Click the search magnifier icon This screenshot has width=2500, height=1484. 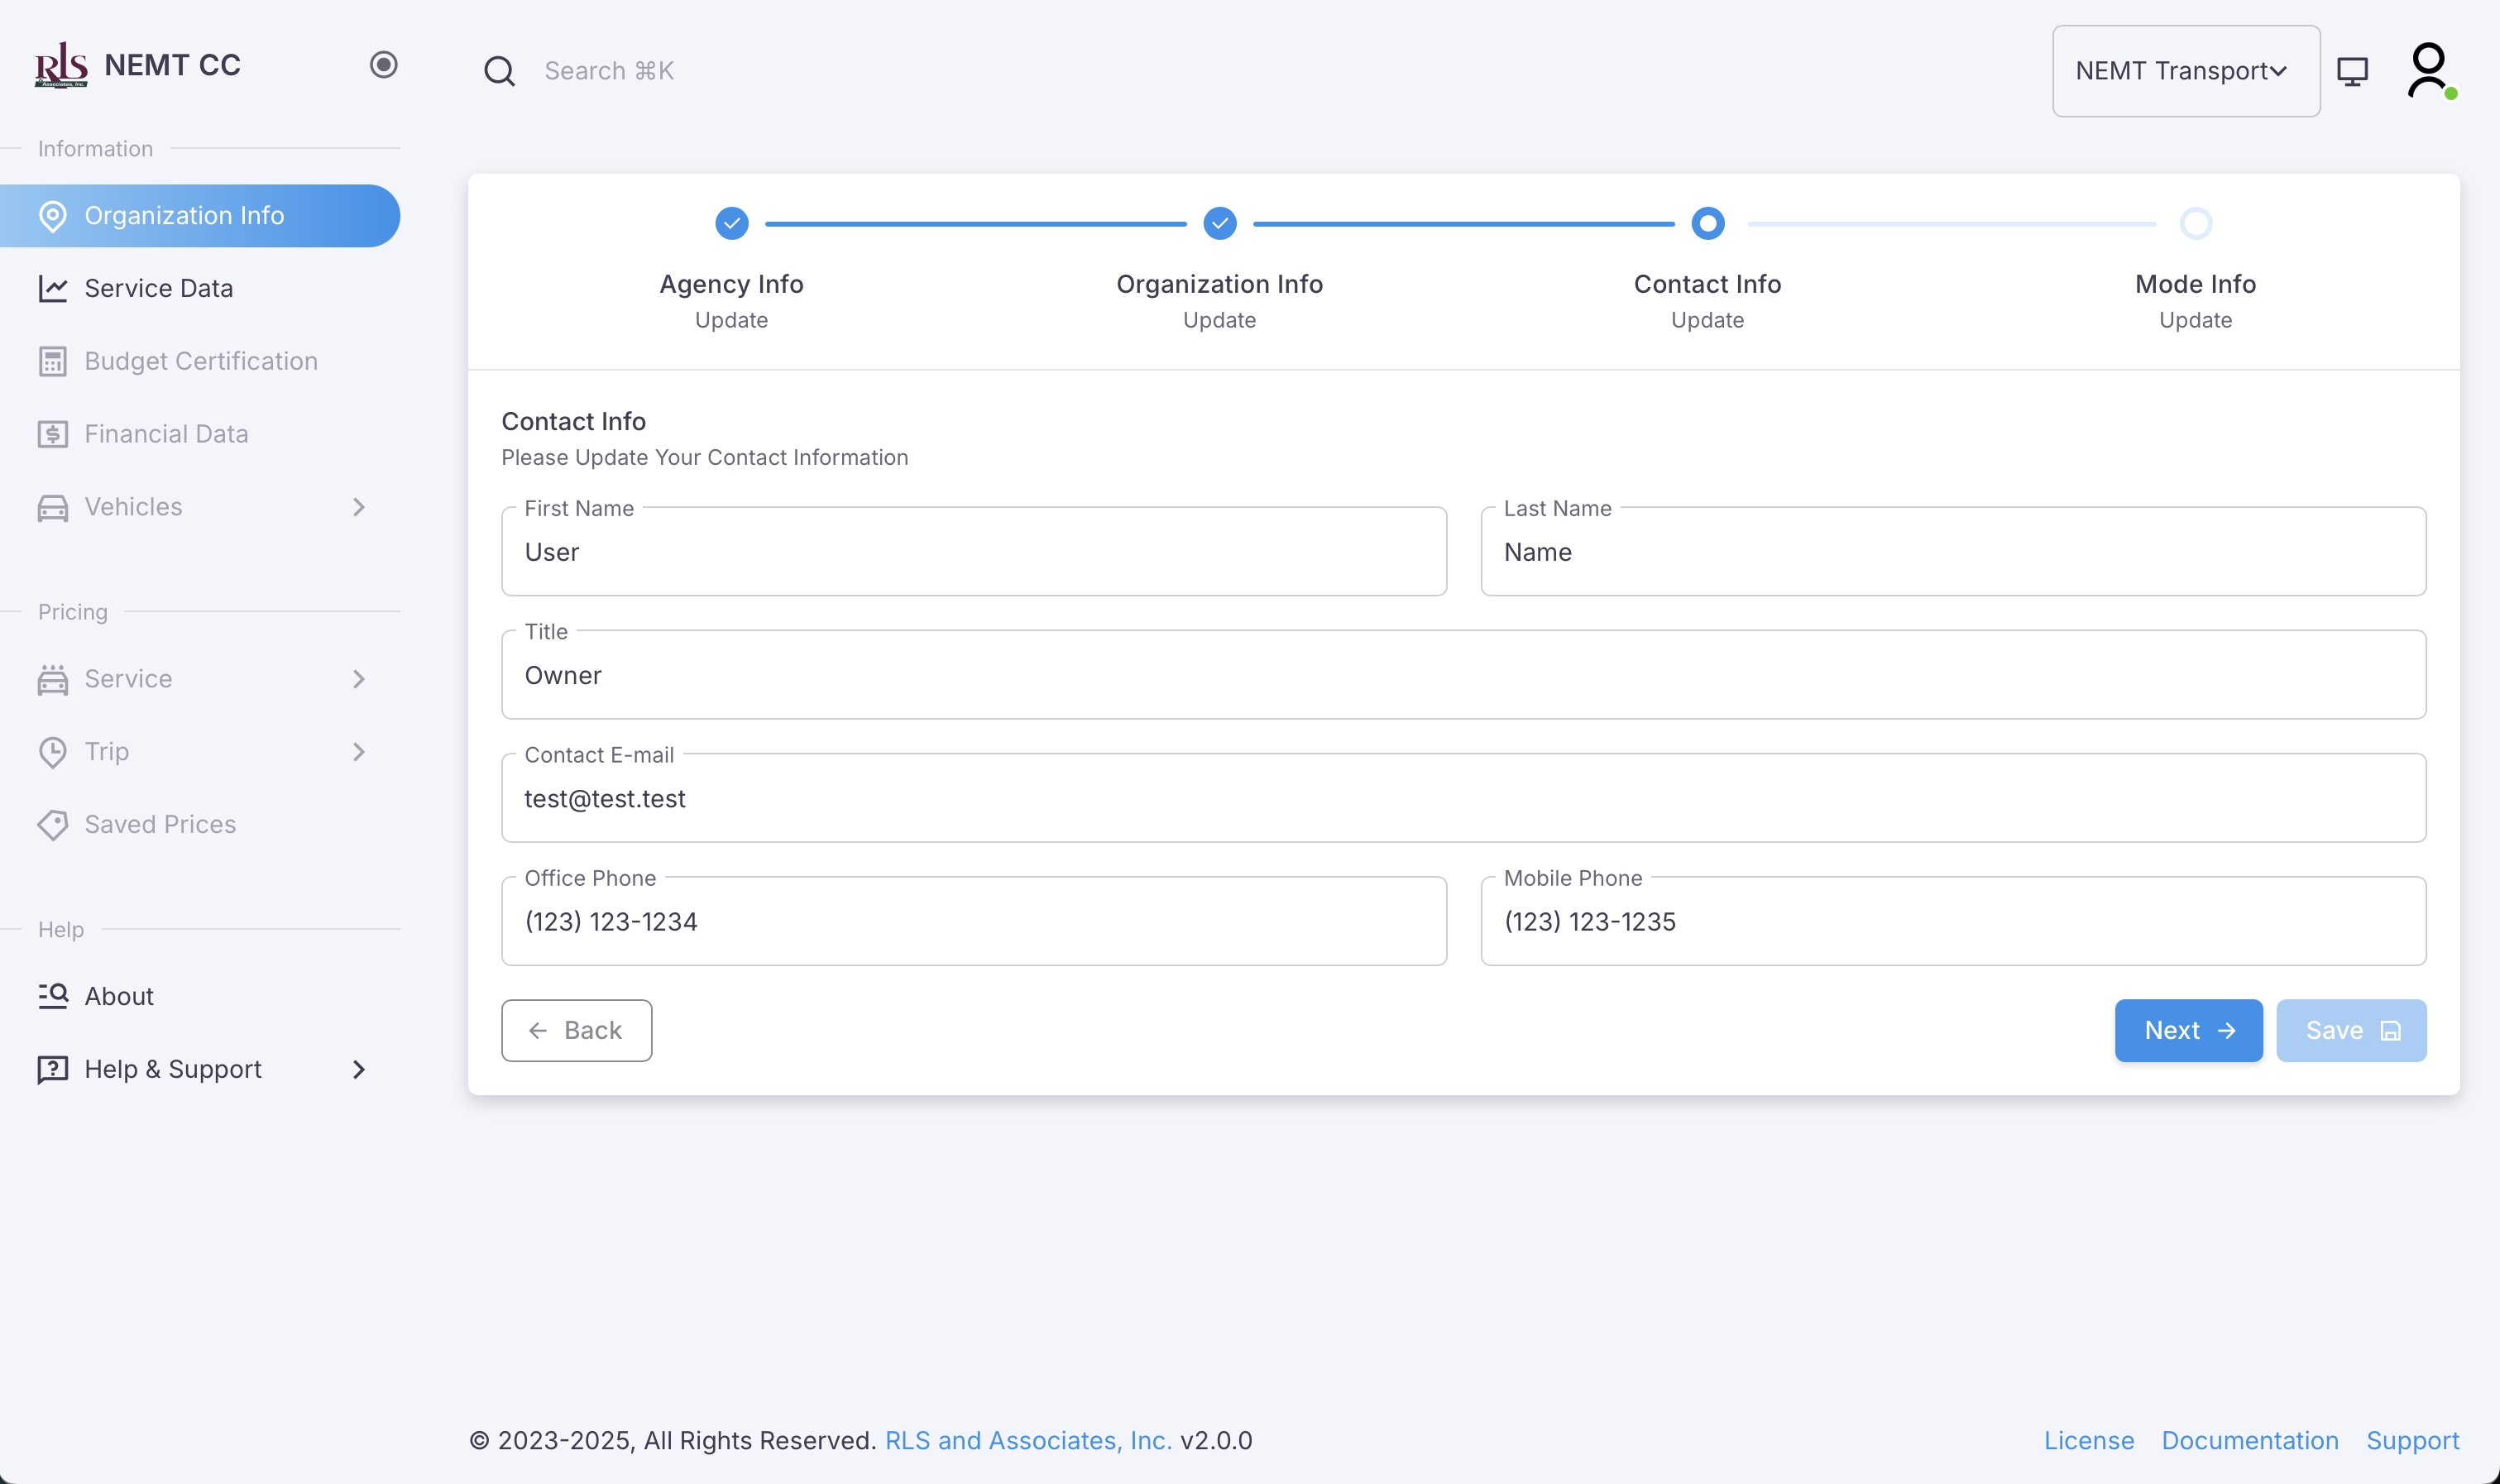click(x=499, y=71)
